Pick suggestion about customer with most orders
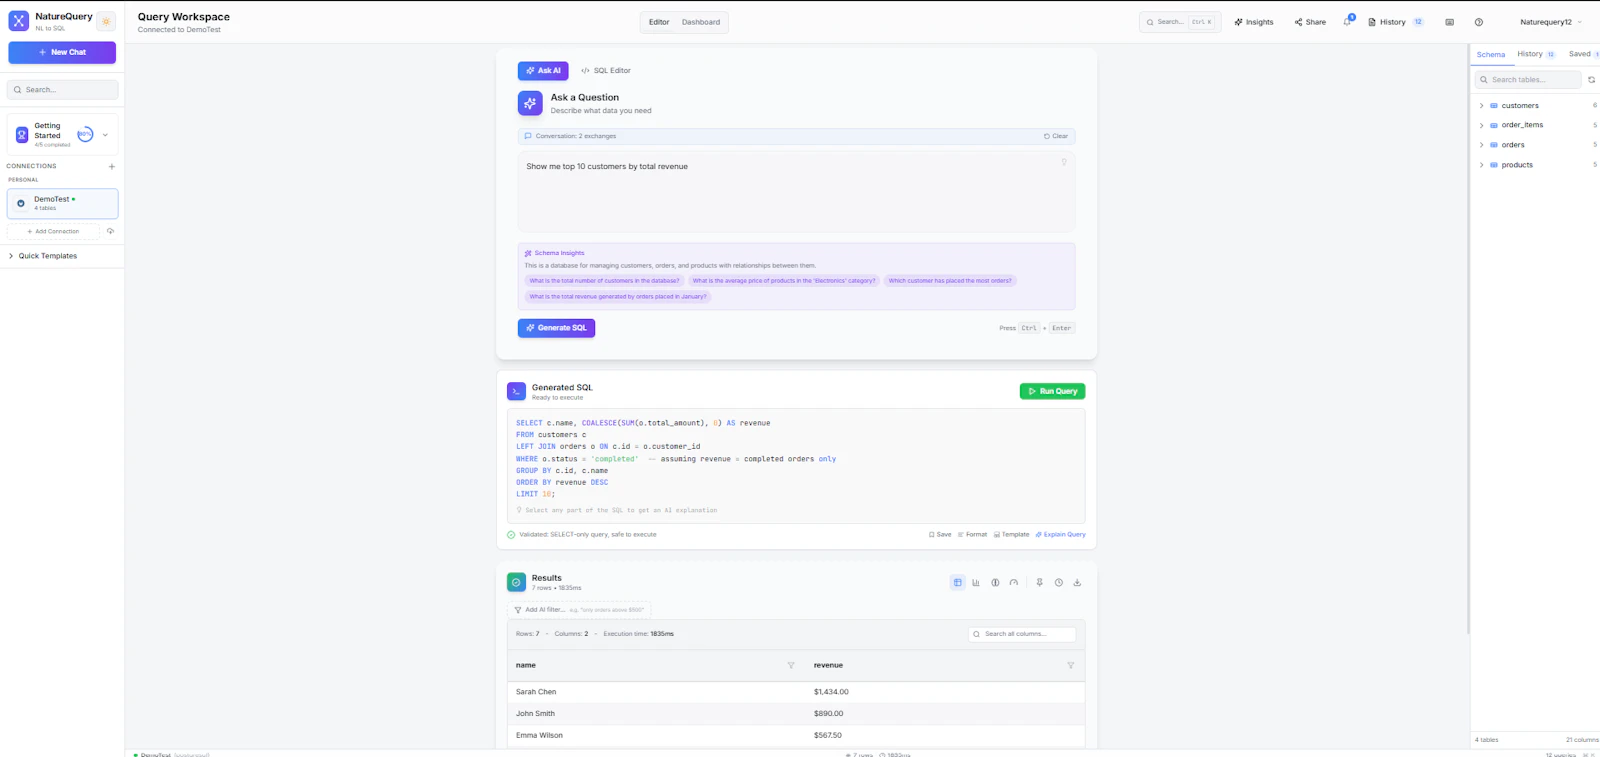 [950, 281]
